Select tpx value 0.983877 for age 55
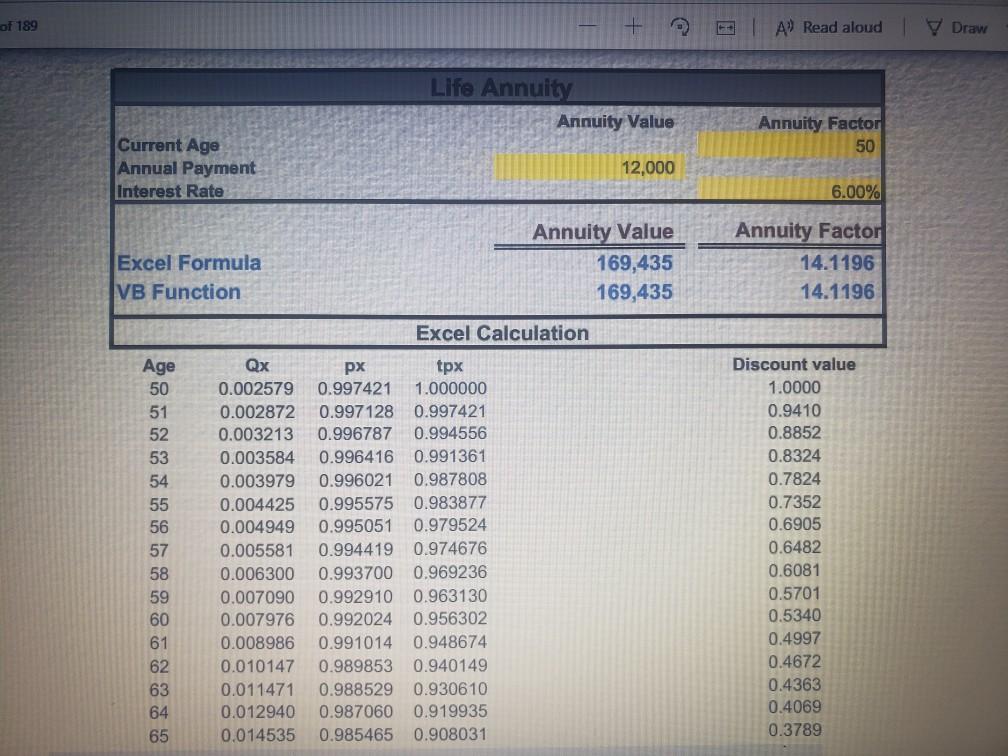Image resolution: width=1008 pixels, height=756 pixels. [x=450, y=503]
